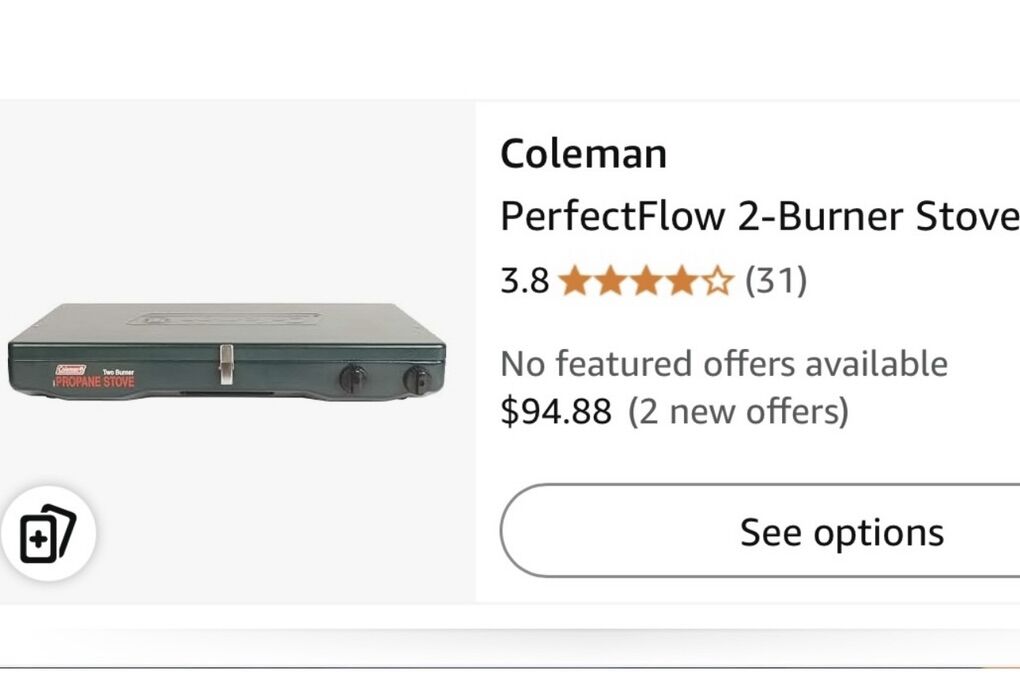
Task: Open the PerfectFlow 2-Burner Stove title
Action: [x=759, y=215]
